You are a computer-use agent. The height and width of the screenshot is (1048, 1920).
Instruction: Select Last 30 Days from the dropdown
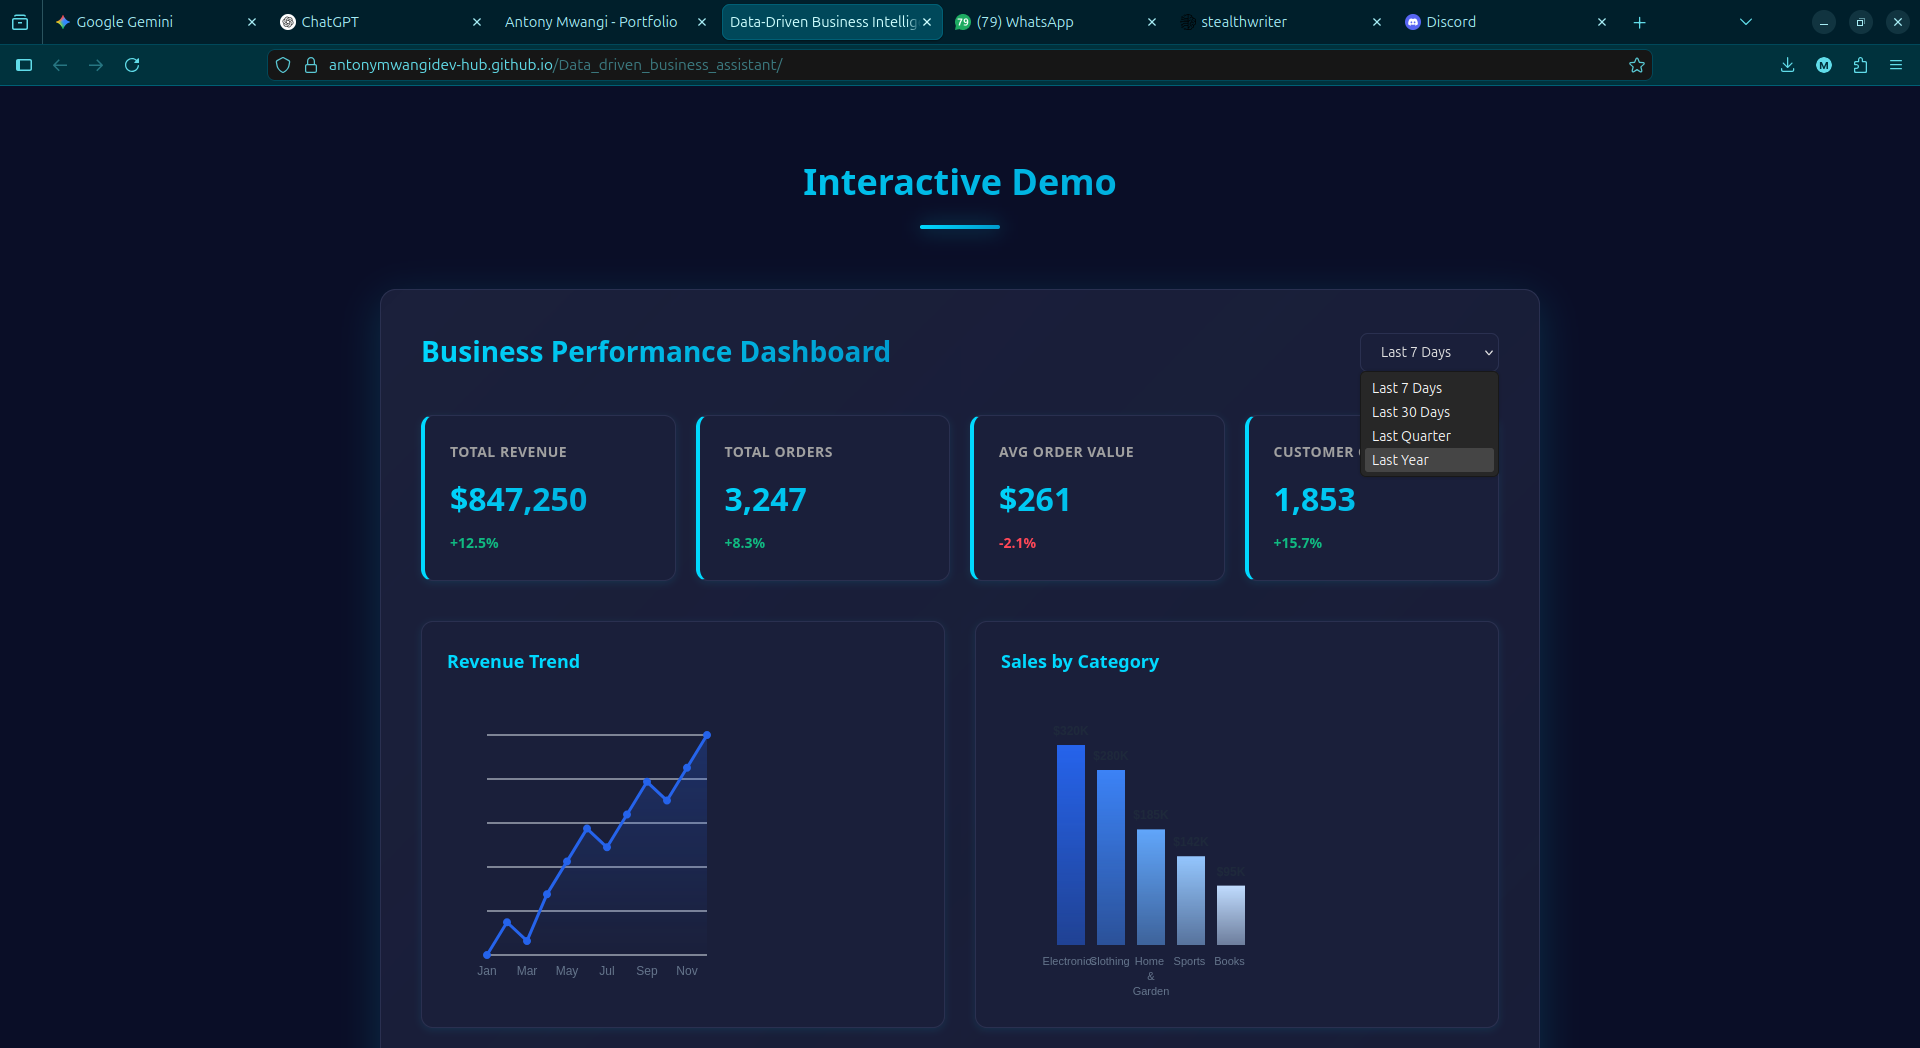[1410, 412]
